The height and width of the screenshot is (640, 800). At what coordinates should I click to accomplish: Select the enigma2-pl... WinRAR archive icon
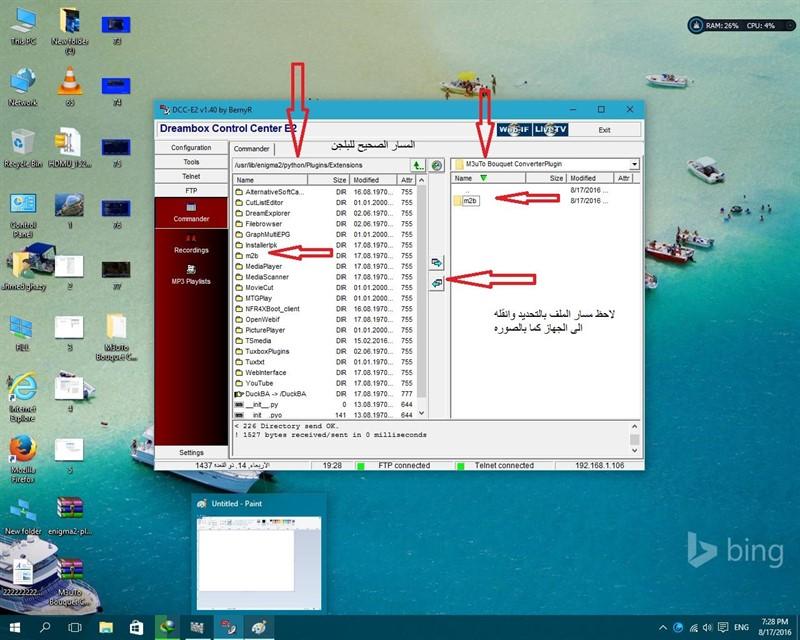click(x=70, y=516)
